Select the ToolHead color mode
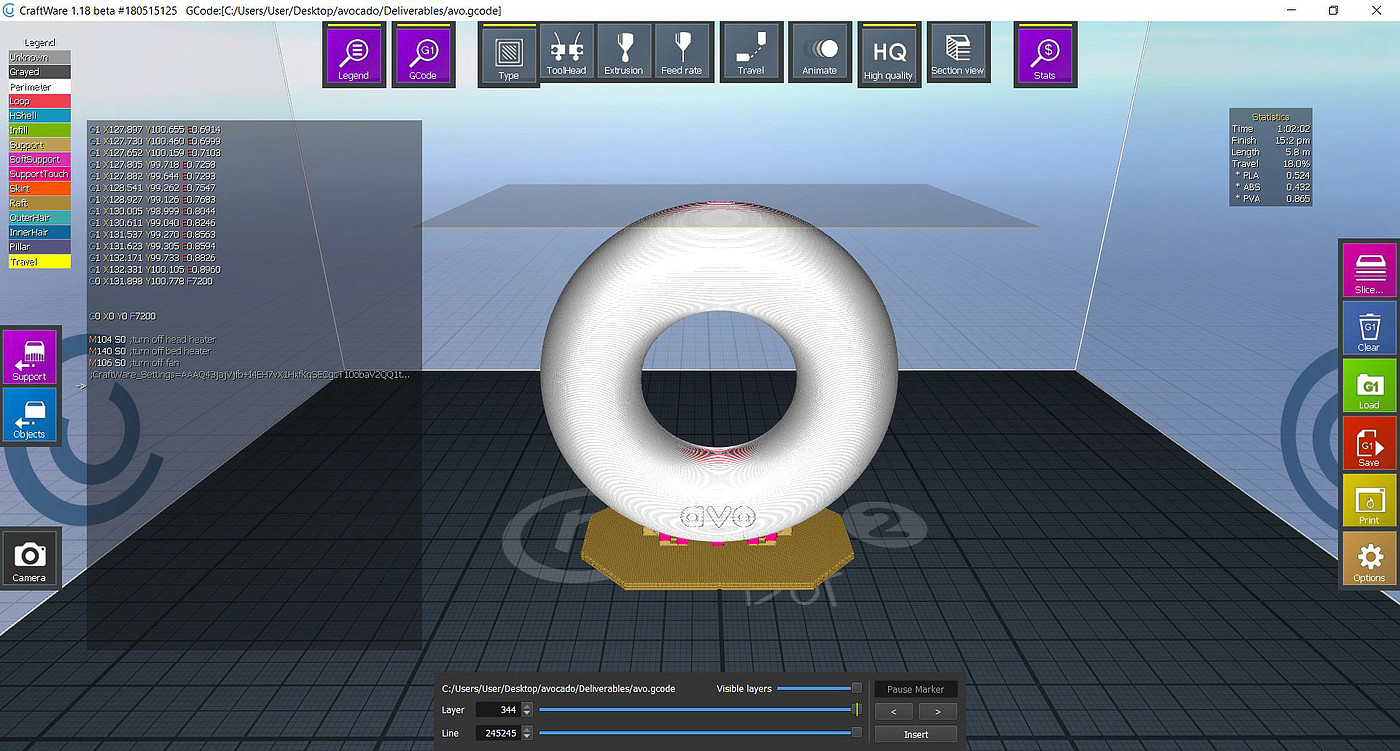 567,52
